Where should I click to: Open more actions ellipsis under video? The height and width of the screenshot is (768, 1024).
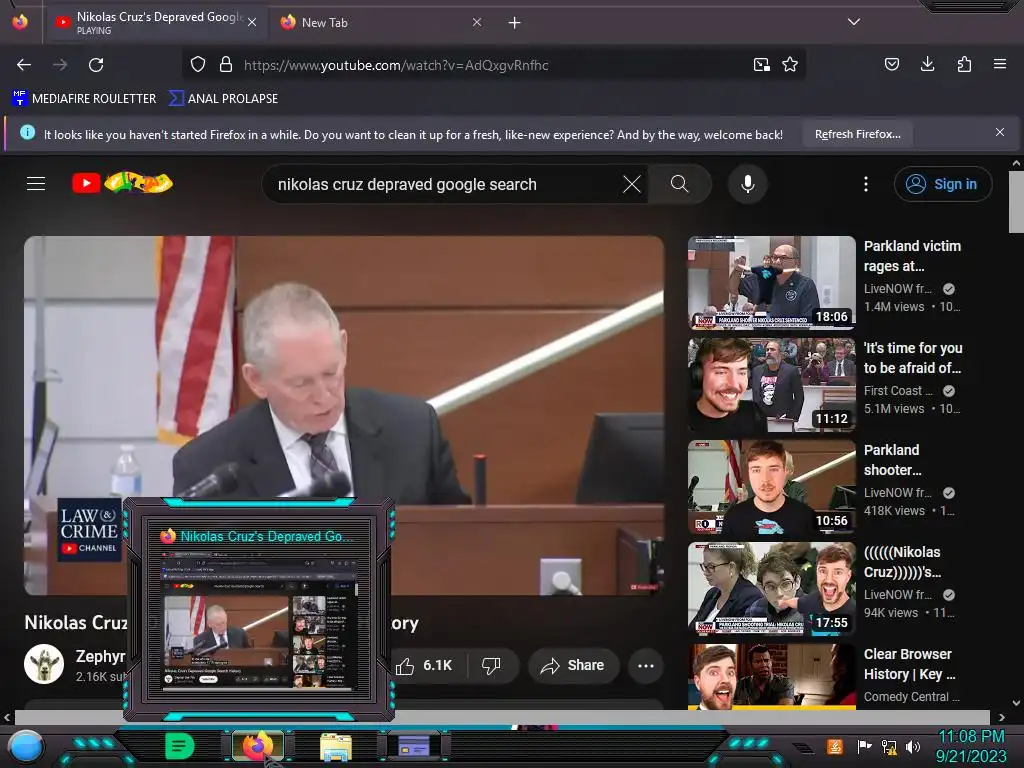pos(646,665)
